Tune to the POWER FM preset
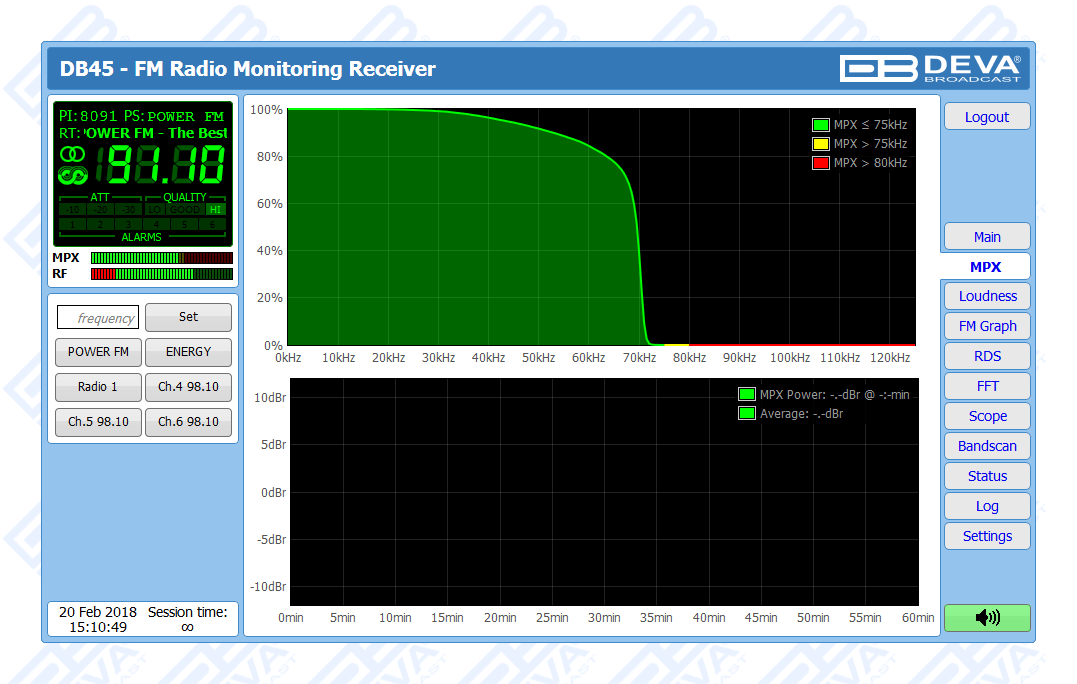Screen dimensions: 1077x684 pos(98,352)
